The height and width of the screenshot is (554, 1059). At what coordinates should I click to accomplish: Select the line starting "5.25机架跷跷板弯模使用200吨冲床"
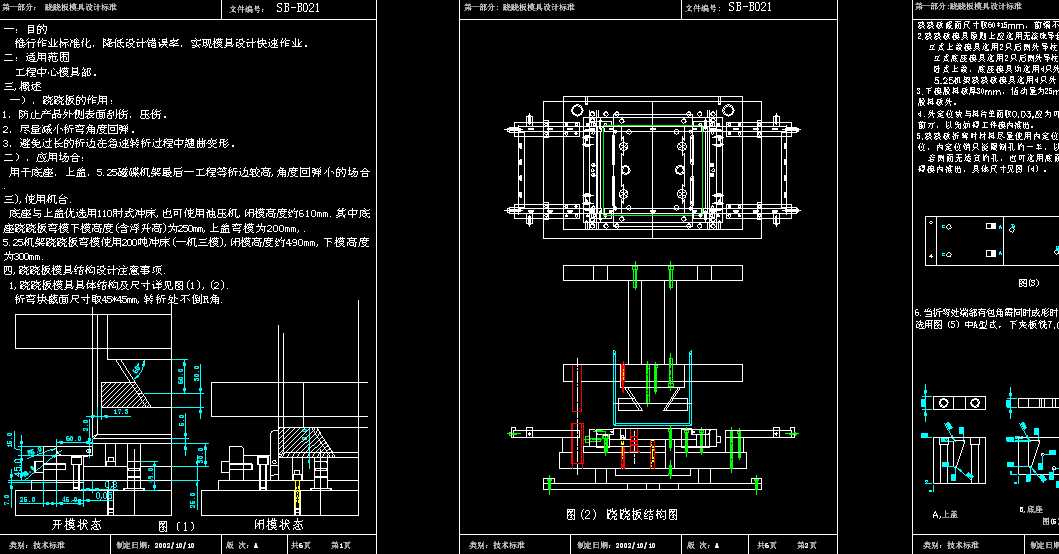(186, 242)
